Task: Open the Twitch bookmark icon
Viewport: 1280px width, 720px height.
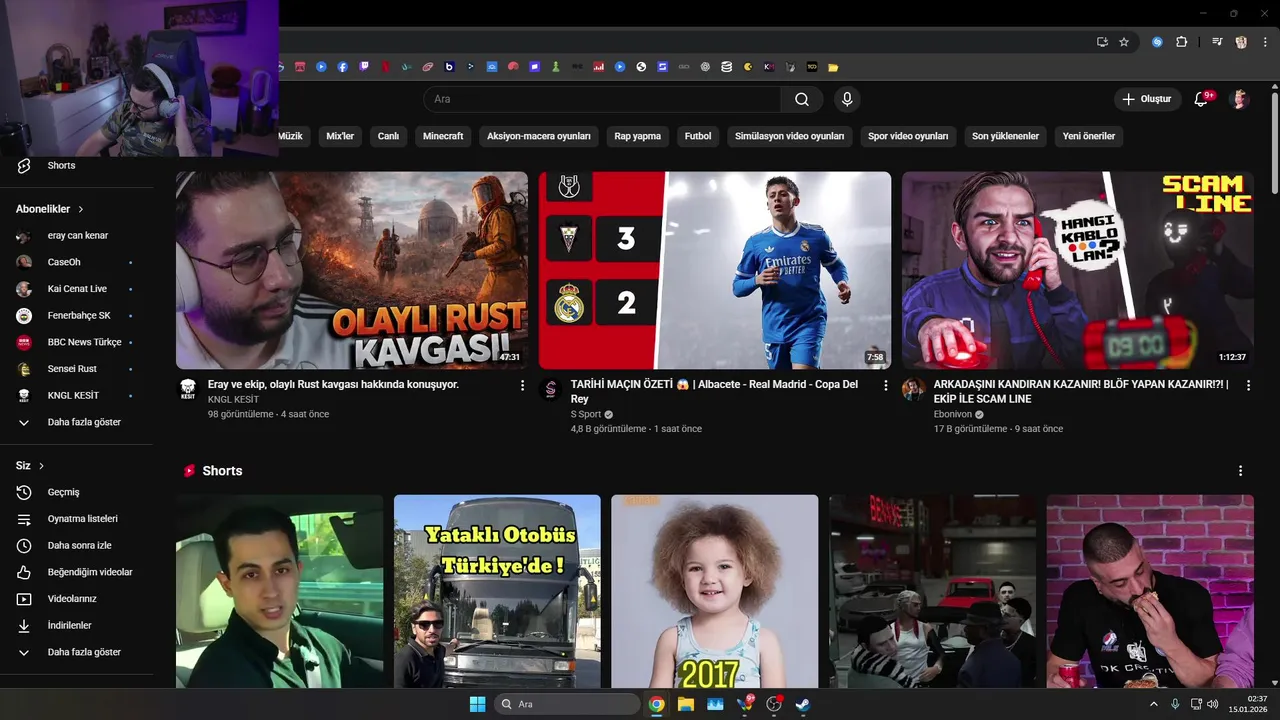Action: pos(364,67)
